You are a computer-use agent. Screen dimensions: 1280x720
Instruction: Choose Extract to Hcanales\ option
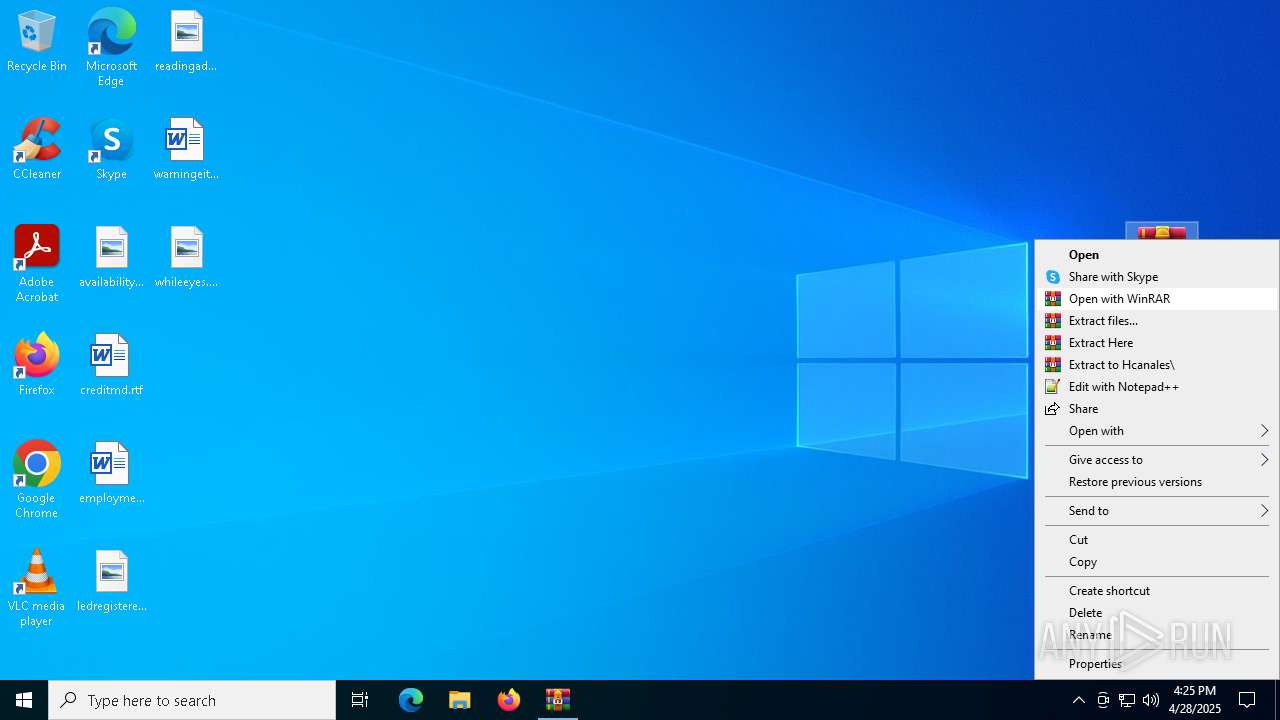[1157, 365]
